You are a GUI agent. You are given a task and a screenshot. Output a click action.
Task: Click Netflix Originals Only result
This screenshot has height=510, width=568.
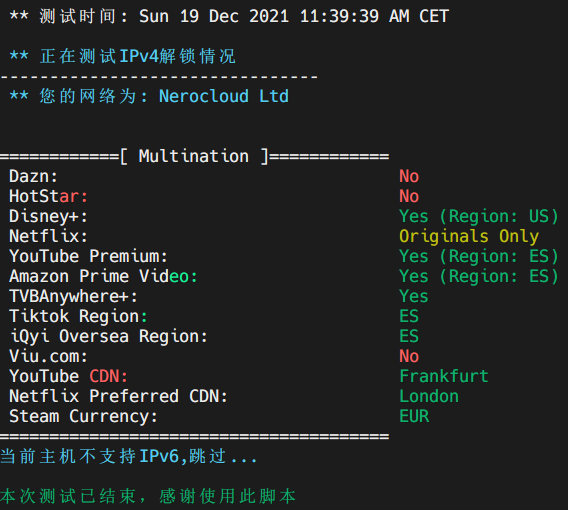click(469, 236)
